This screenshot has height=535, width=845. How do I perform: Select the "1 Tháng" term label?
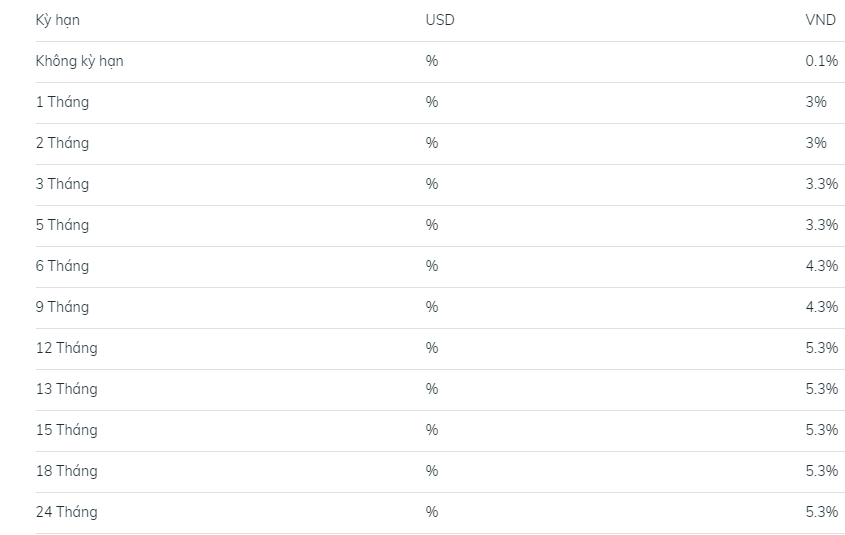(x=62, y=102)
